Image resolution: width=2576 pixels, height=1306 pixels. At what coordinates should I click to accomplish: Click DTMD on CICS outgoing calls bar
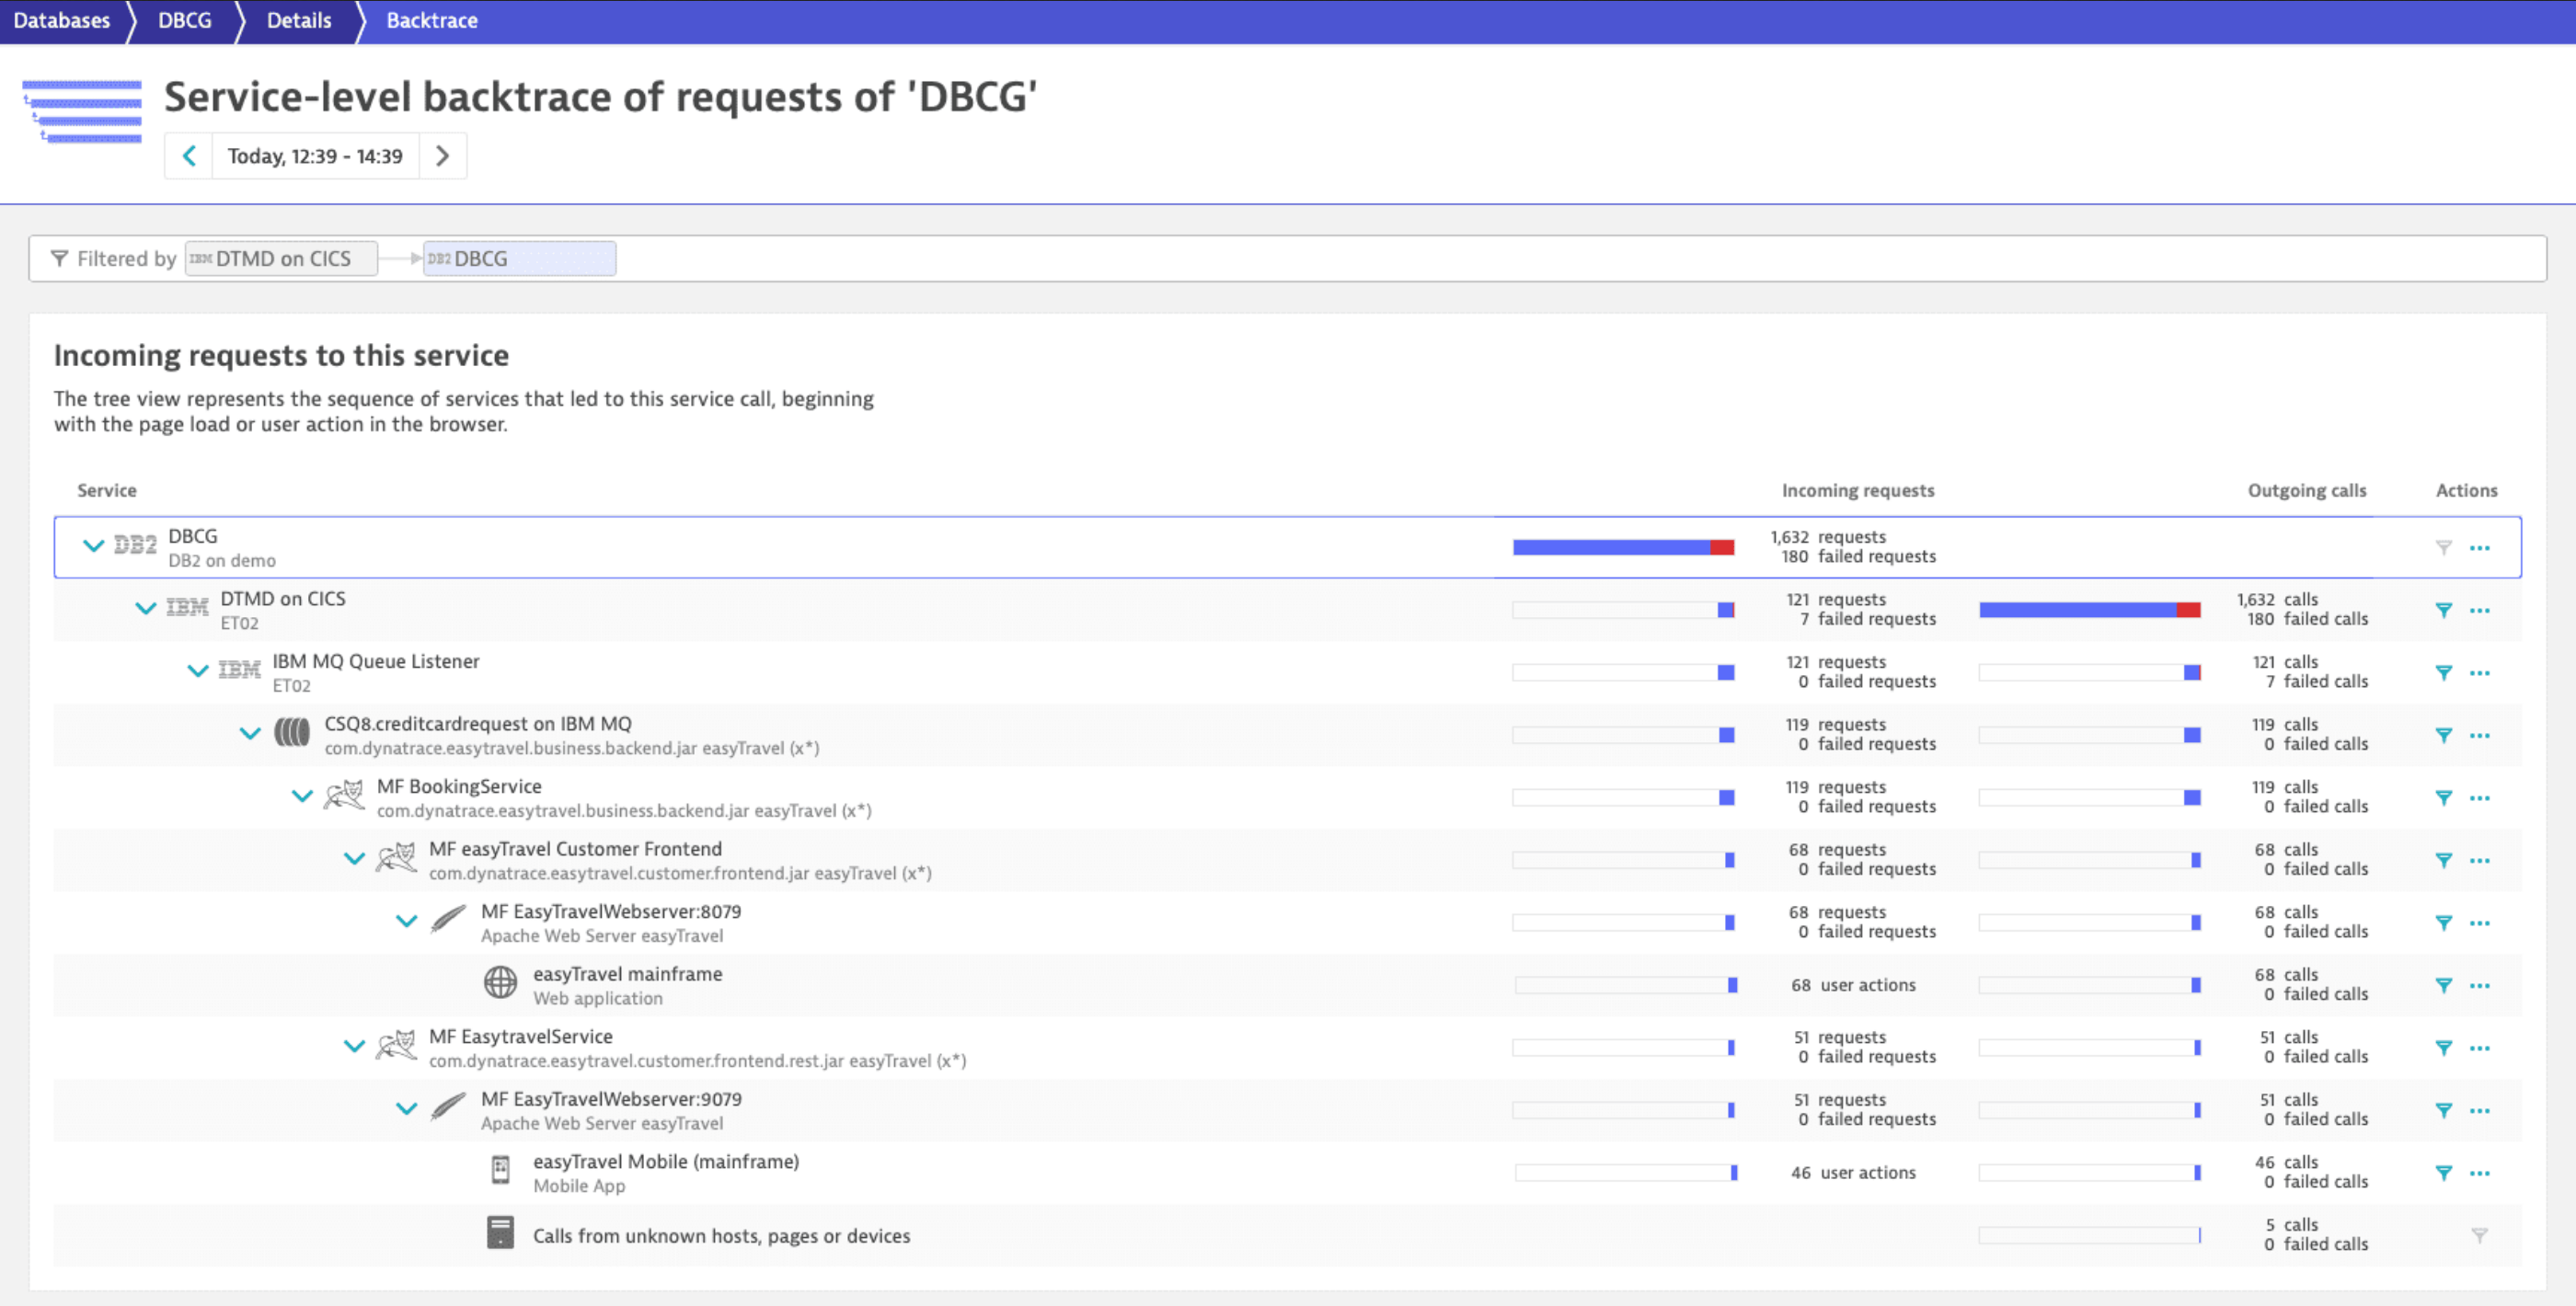tap(2090, 610)
